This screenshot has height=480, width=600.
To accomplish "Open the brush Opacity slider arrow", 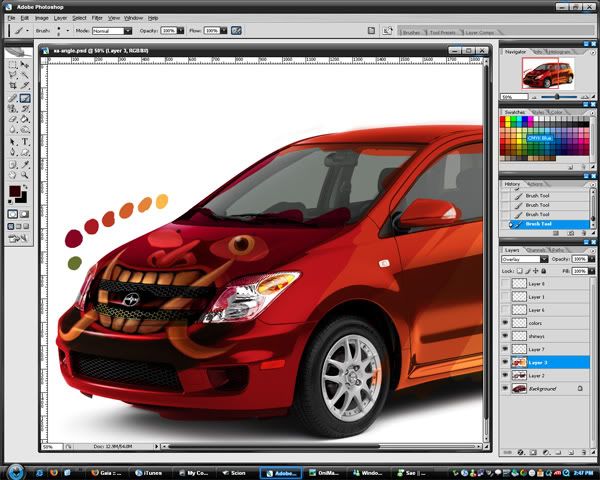I will pos(180,31).
